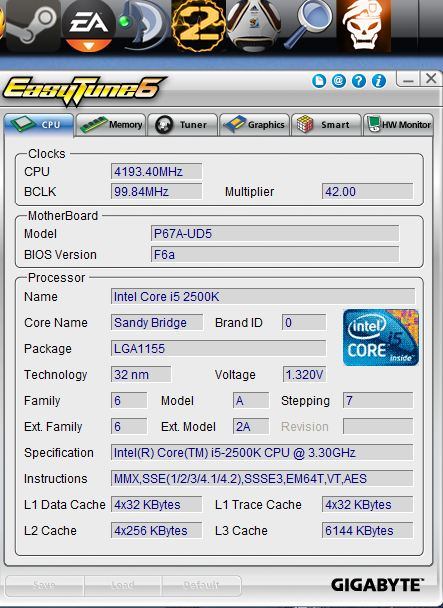
Task: Click the Package value LGA1155
Action: 218,349
